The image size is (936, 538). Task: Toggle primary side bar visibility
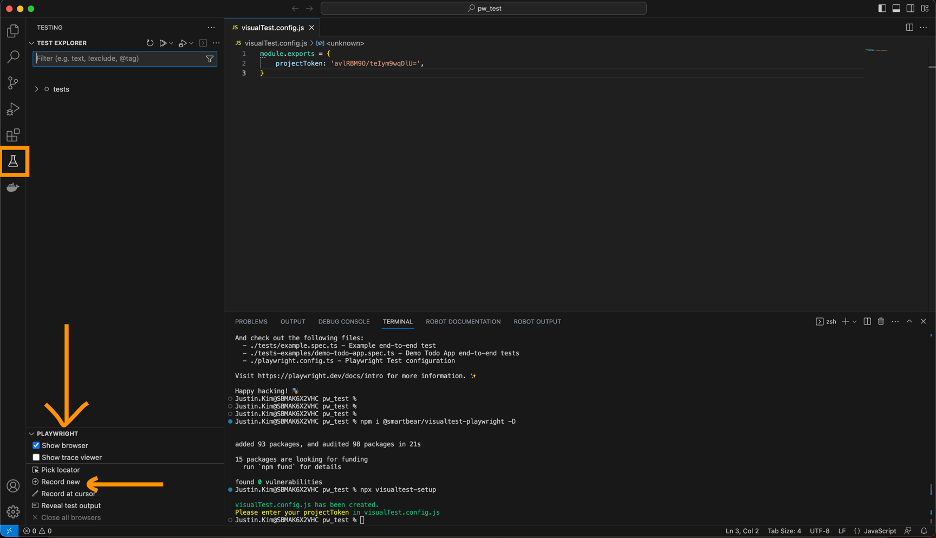click(x=882, y=8)
